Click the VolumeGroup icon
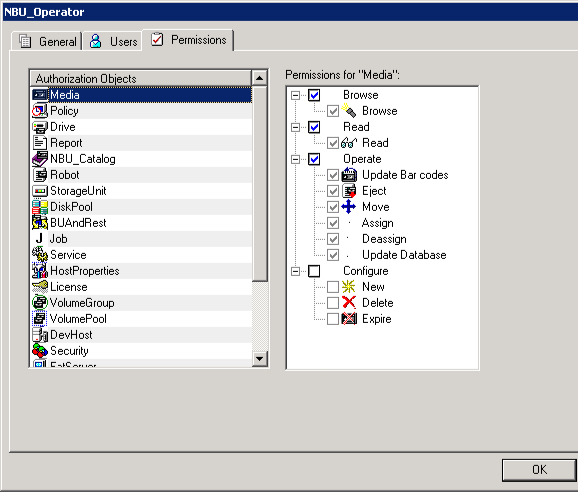 [39, 303]
